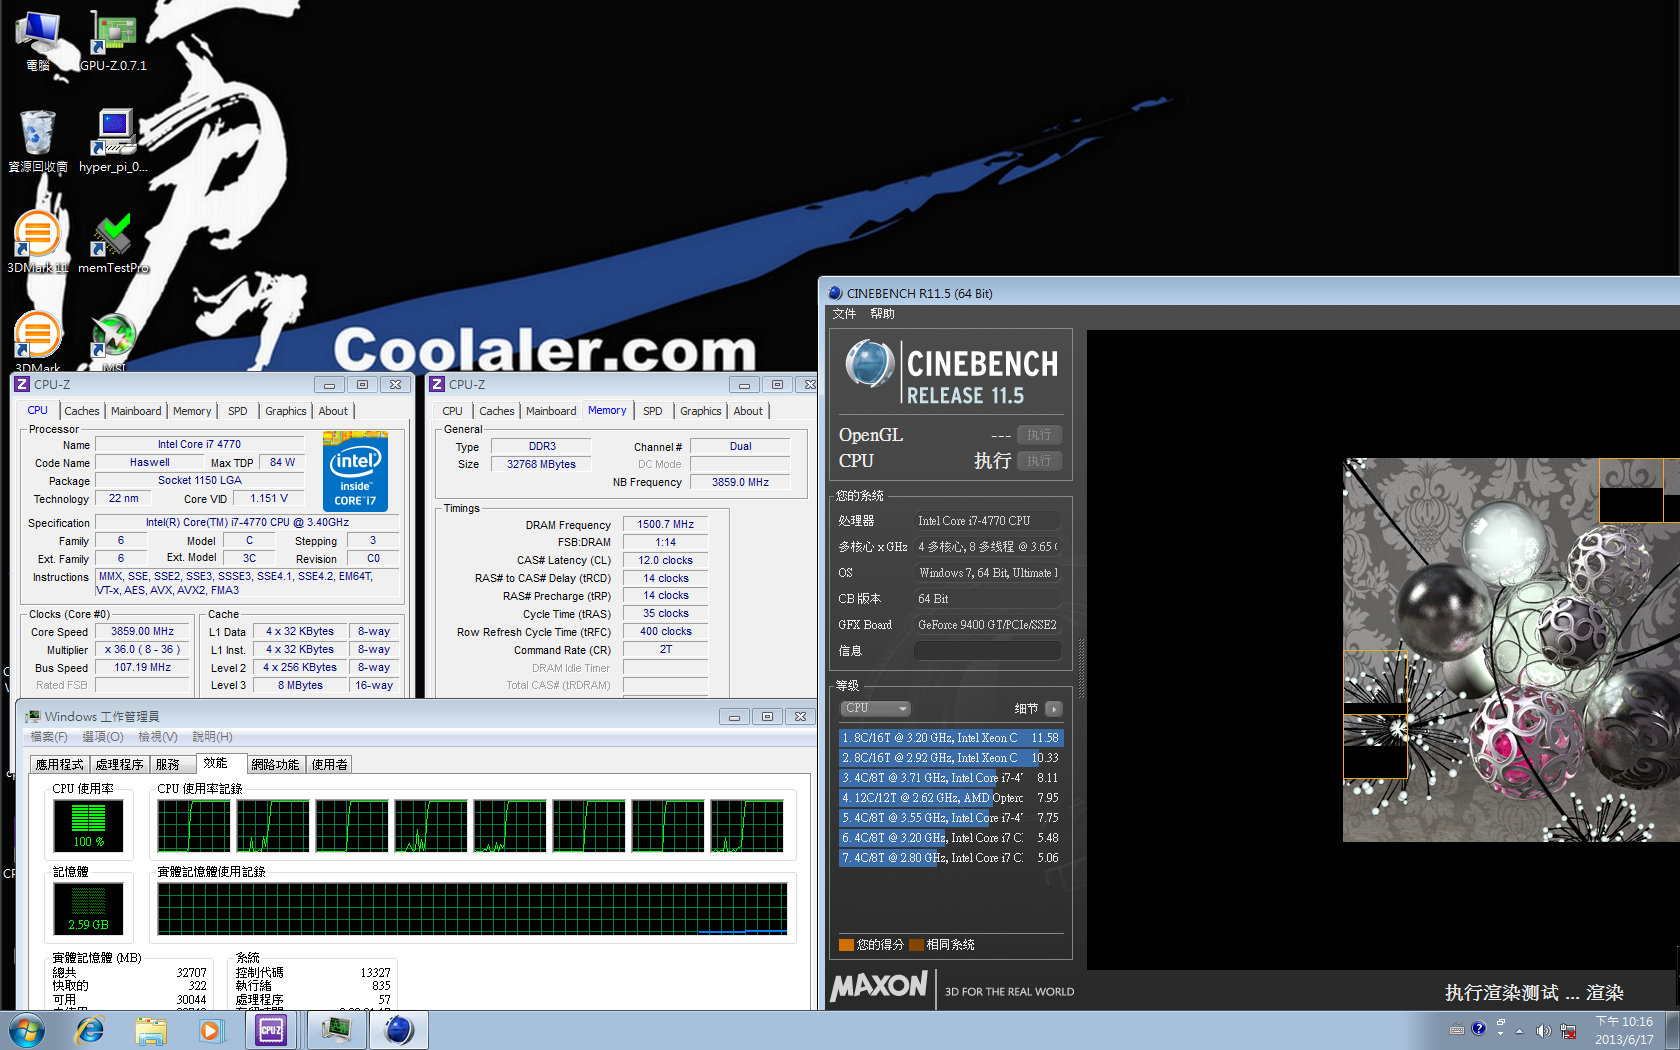Open Internet Explorer from the taskbar

[x=90, y=1030]
